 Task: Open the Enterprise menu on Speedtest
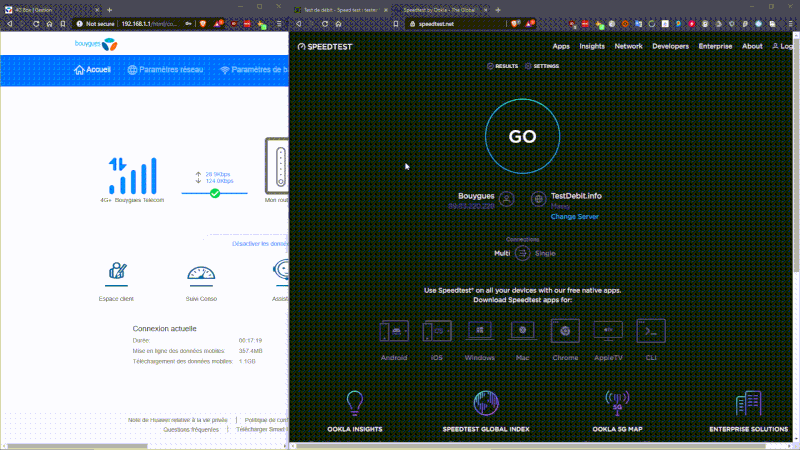click(715, 46)
